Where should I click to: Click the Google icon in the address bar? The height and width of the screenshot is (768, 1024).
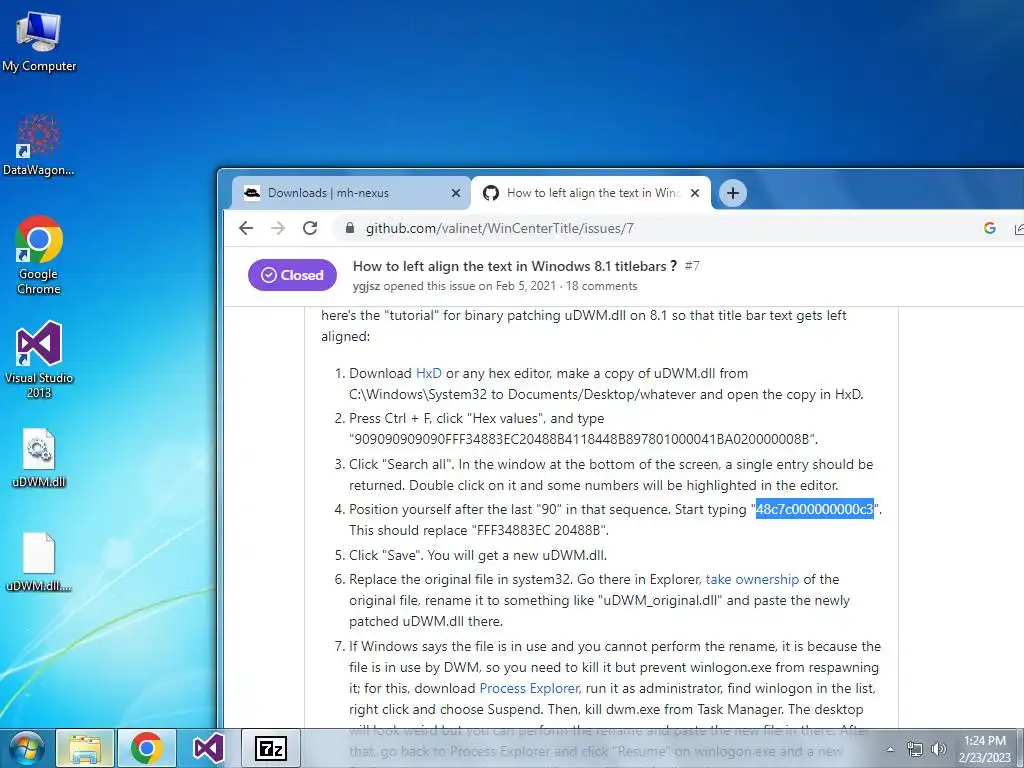pyautogui.click(x=989, y=228)
